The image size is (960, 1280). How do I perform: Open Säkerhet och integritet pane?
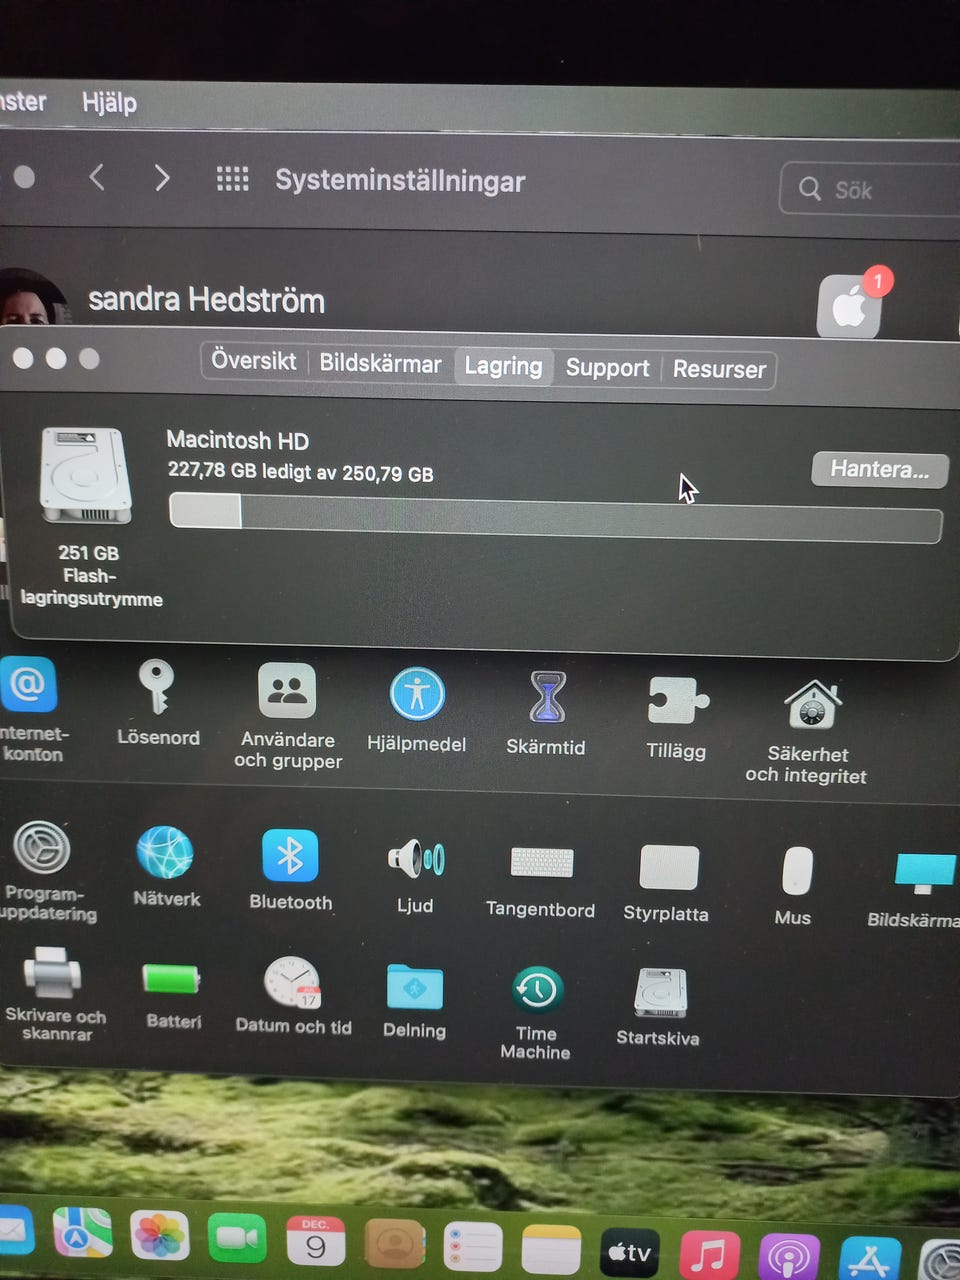pyautogui.click(x=812, y=705)
